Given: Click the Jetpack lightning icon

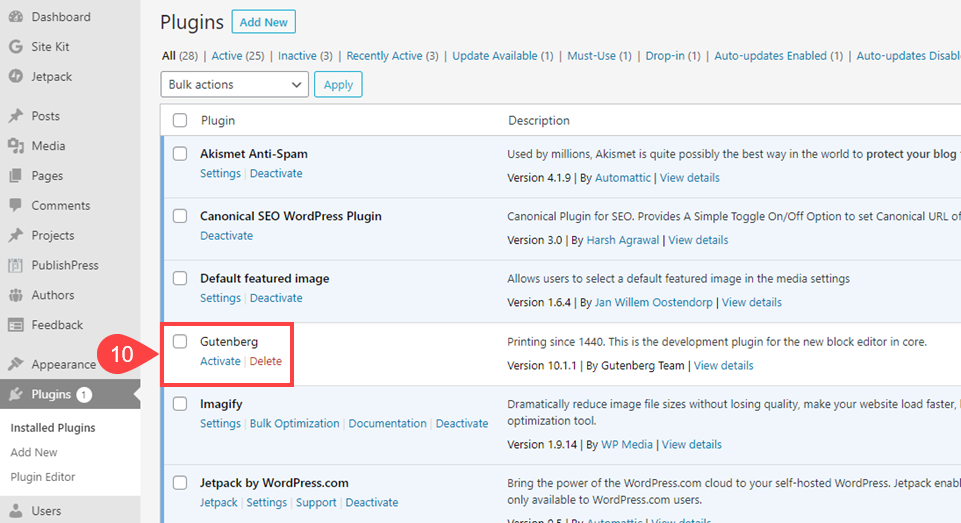Looking at the screenshot, I should [x=15, y=77].
